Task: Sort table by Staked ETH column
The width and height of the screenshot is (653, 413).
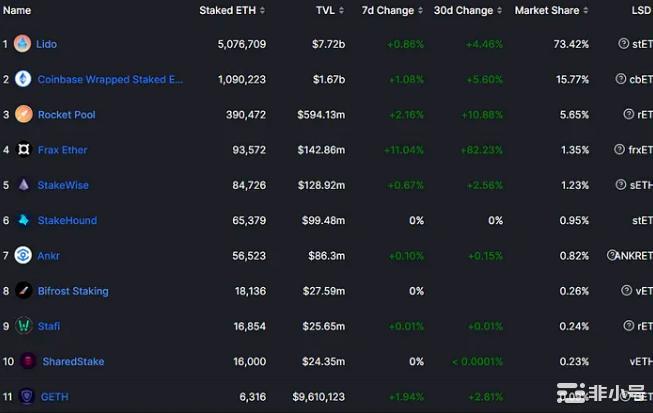Action: point(232,10)
